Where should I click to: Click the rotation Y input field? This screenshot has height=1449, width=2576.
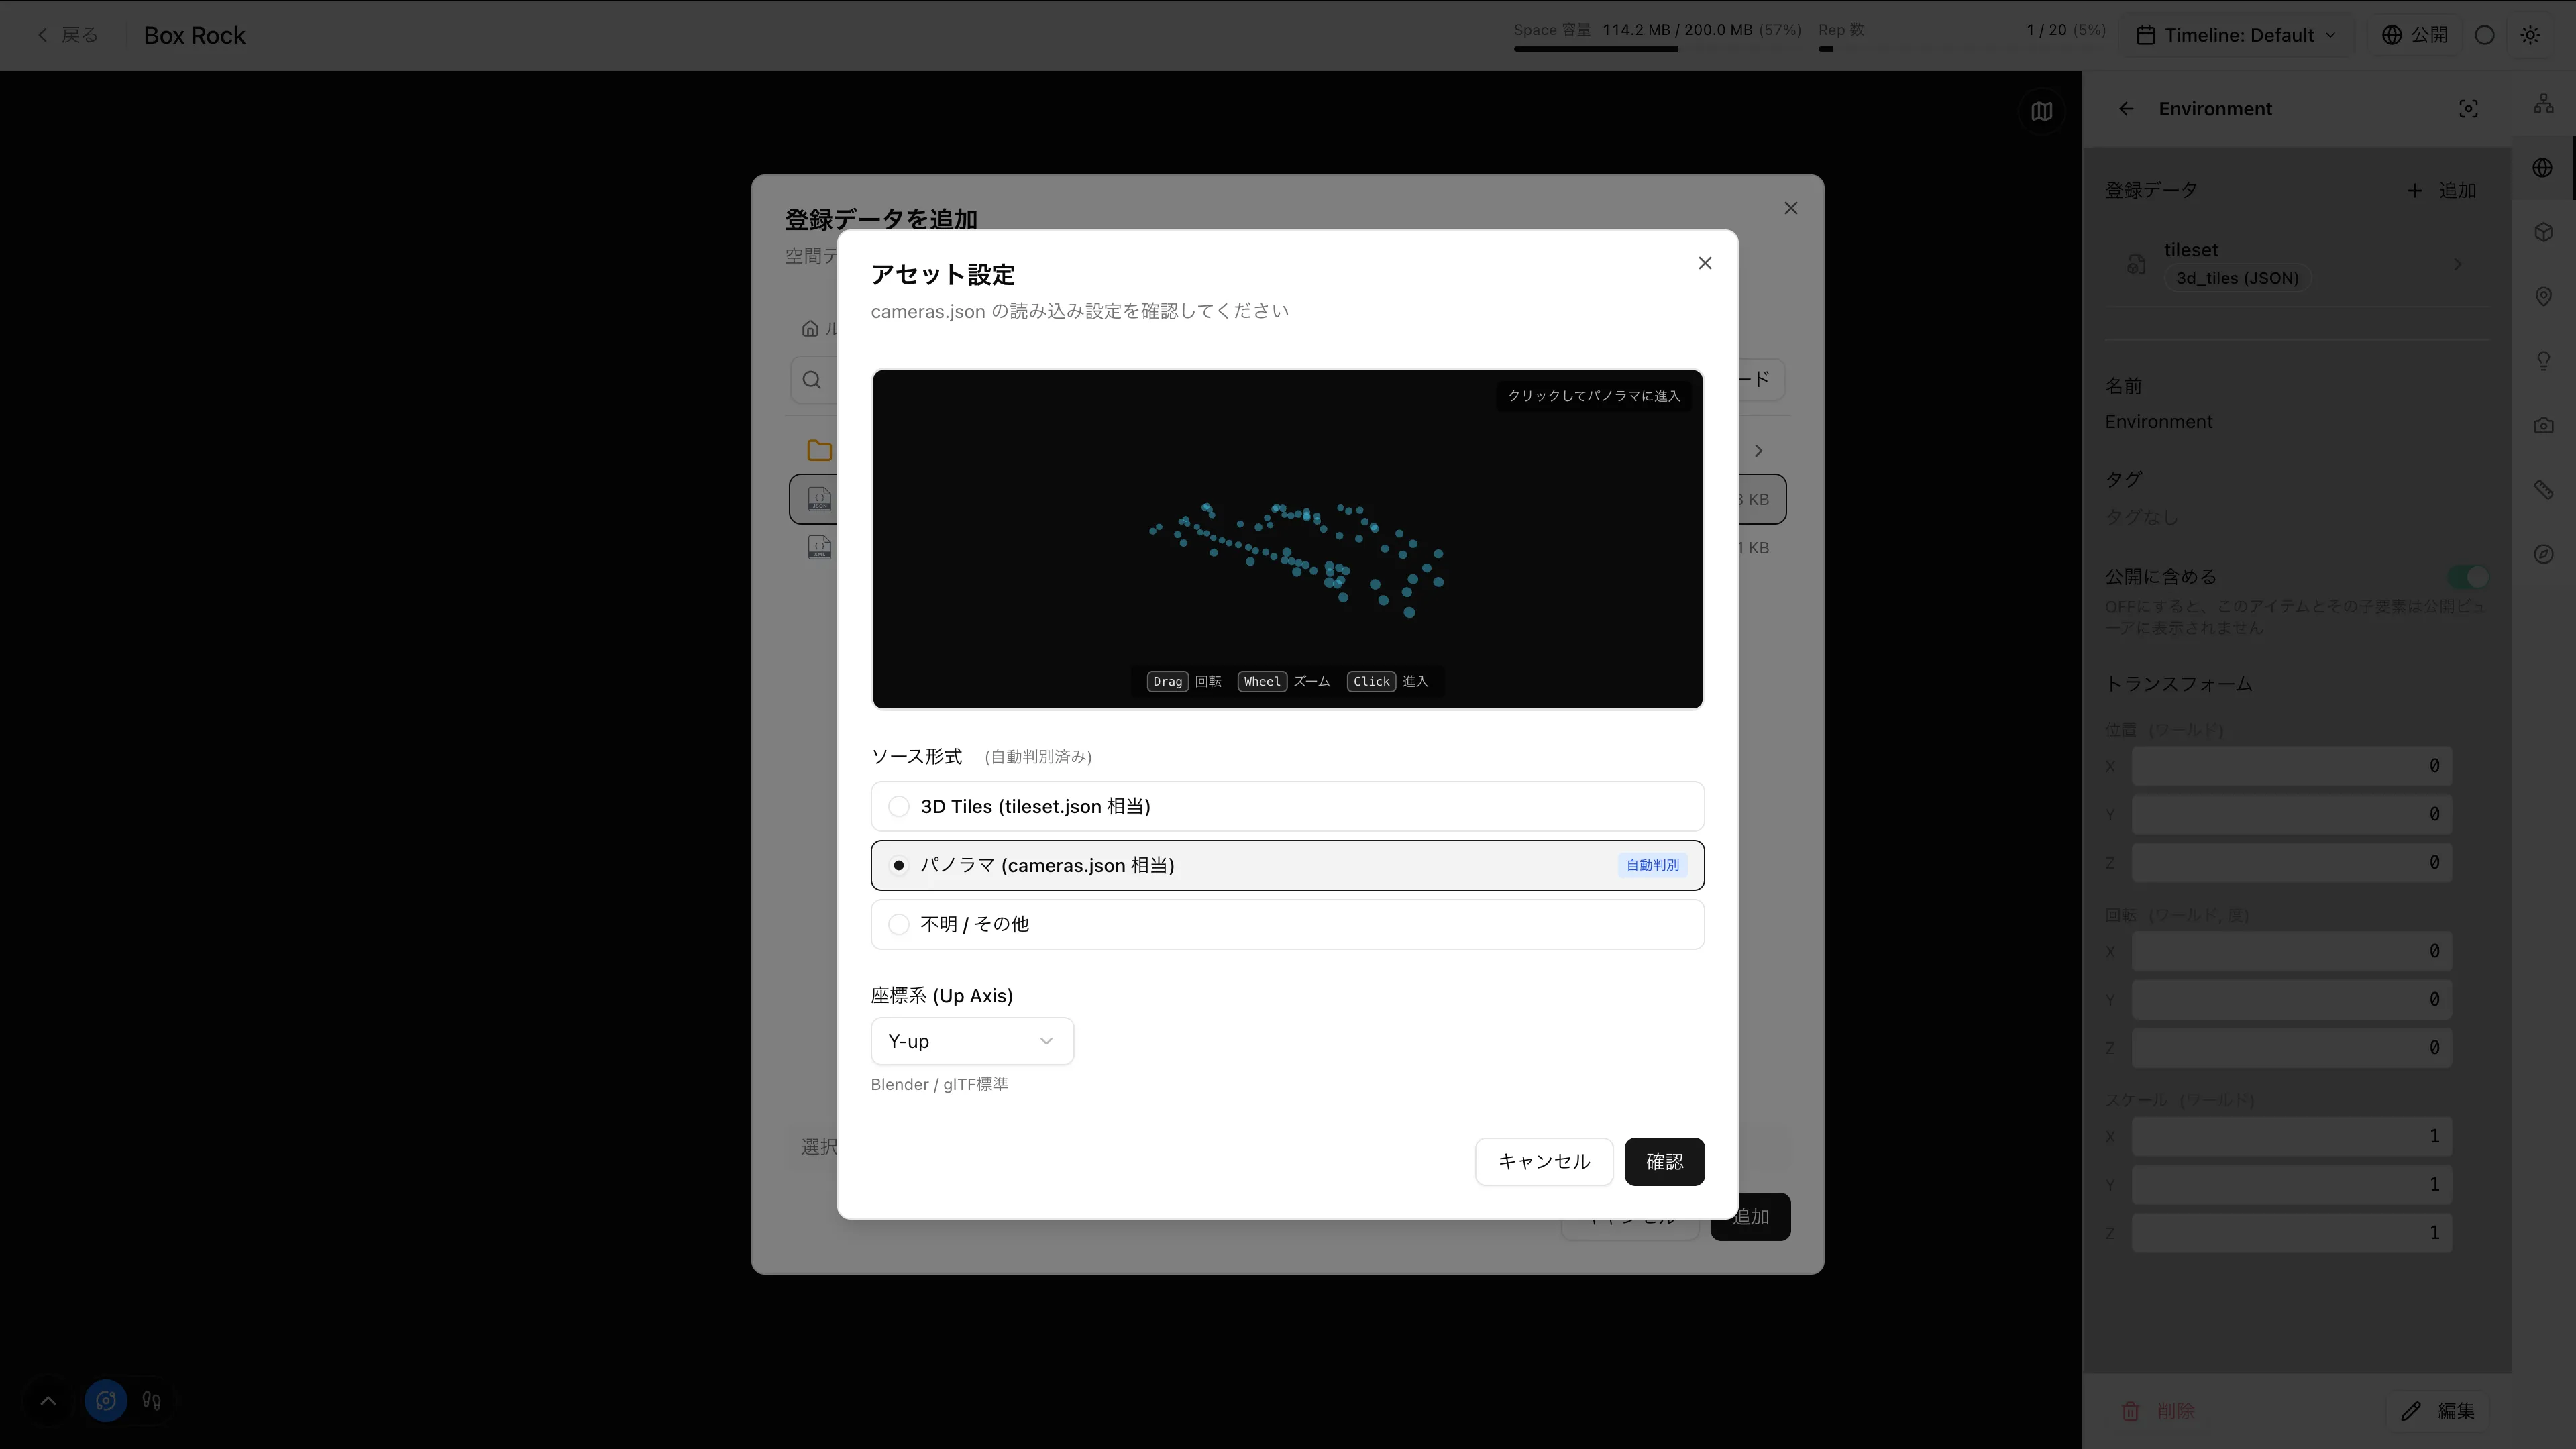(2291, 999)
